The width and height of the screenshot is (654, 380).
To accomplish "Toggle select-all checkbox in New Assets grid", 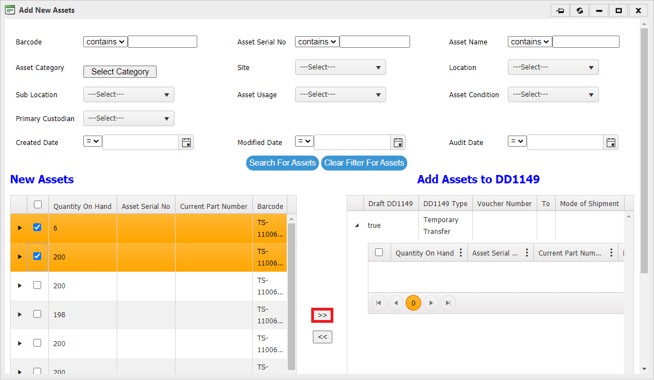I will [x=38, y=204].
